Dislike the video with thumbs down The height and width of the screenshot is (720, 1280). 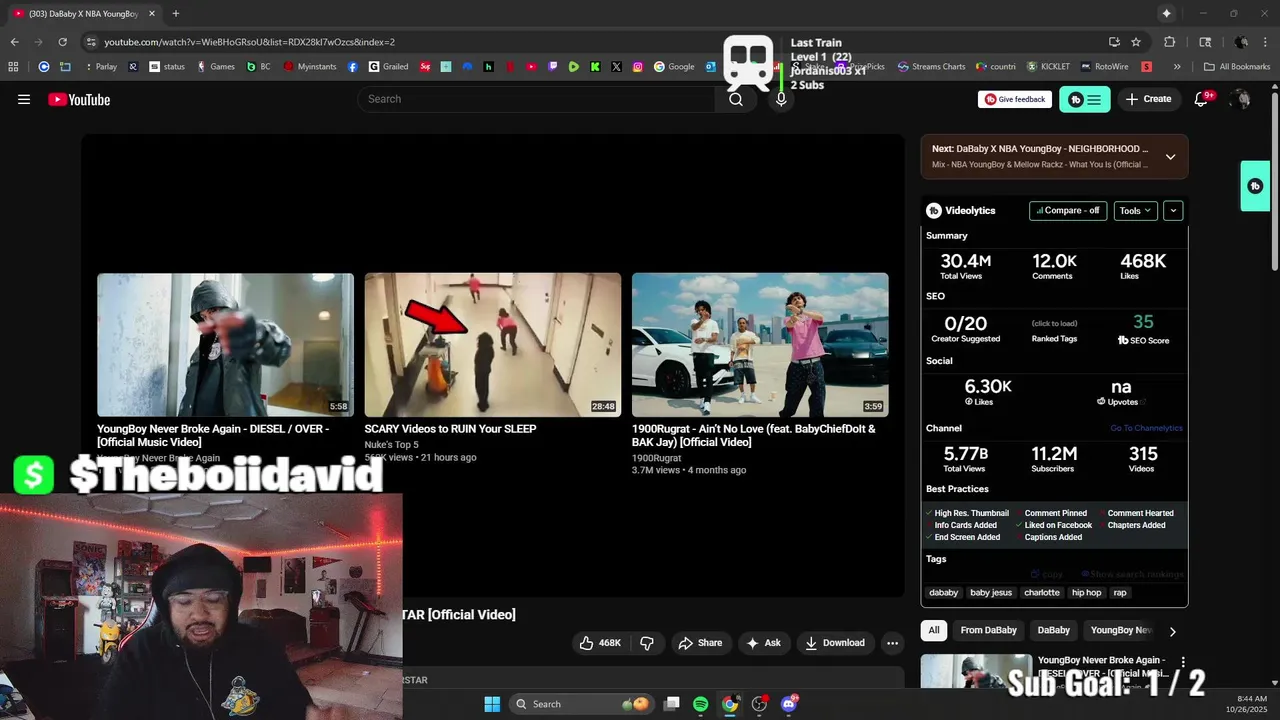[x=647, y=643]
